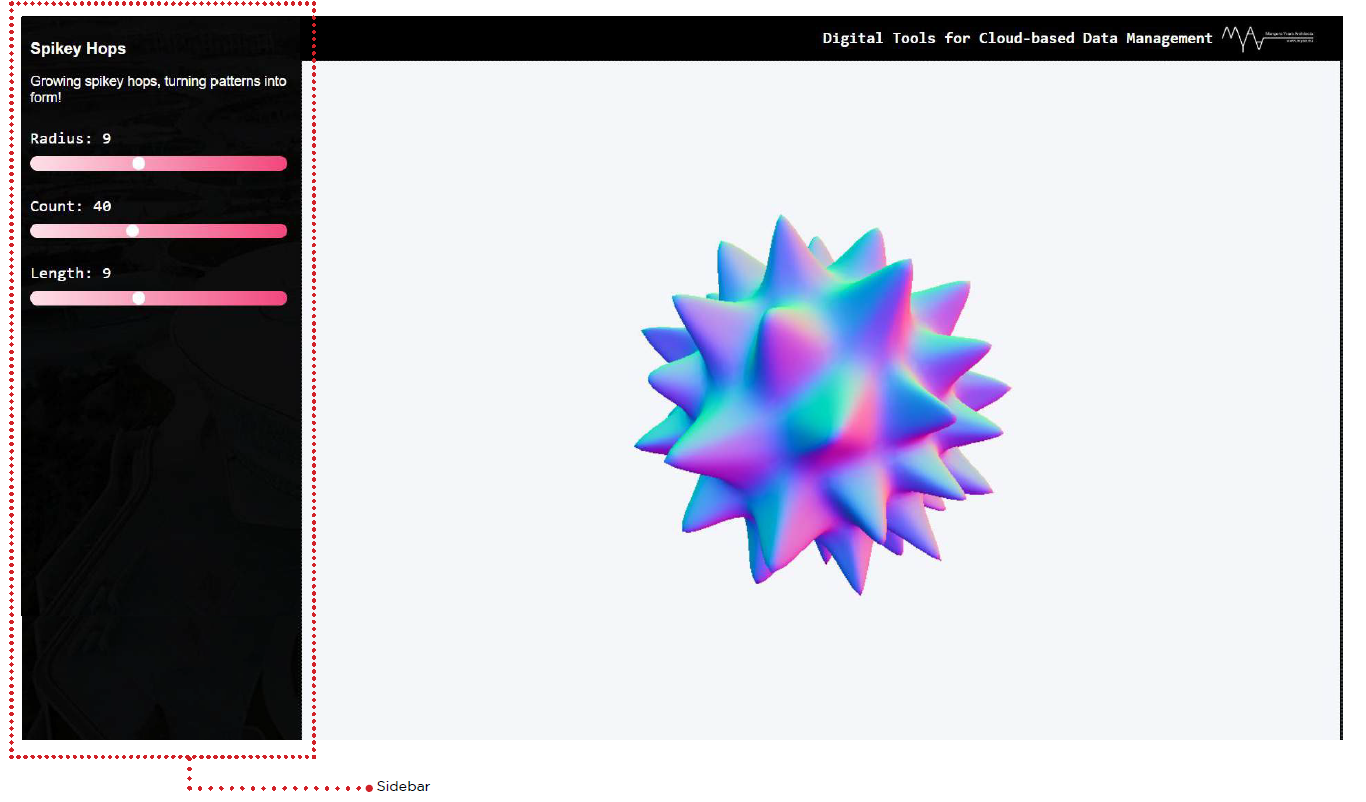Click the Spikey Hops title
This screenshot has height=802, width=1366.
click(77, 48)
